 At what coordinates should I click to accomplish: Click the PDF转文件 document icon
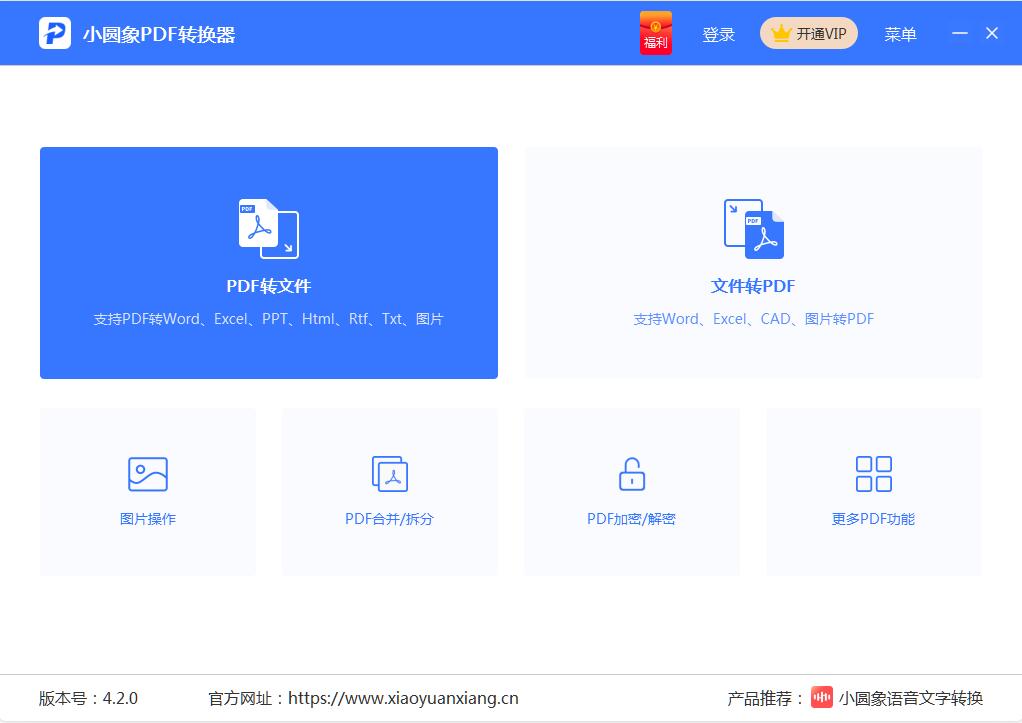click(x=269, y=228)
